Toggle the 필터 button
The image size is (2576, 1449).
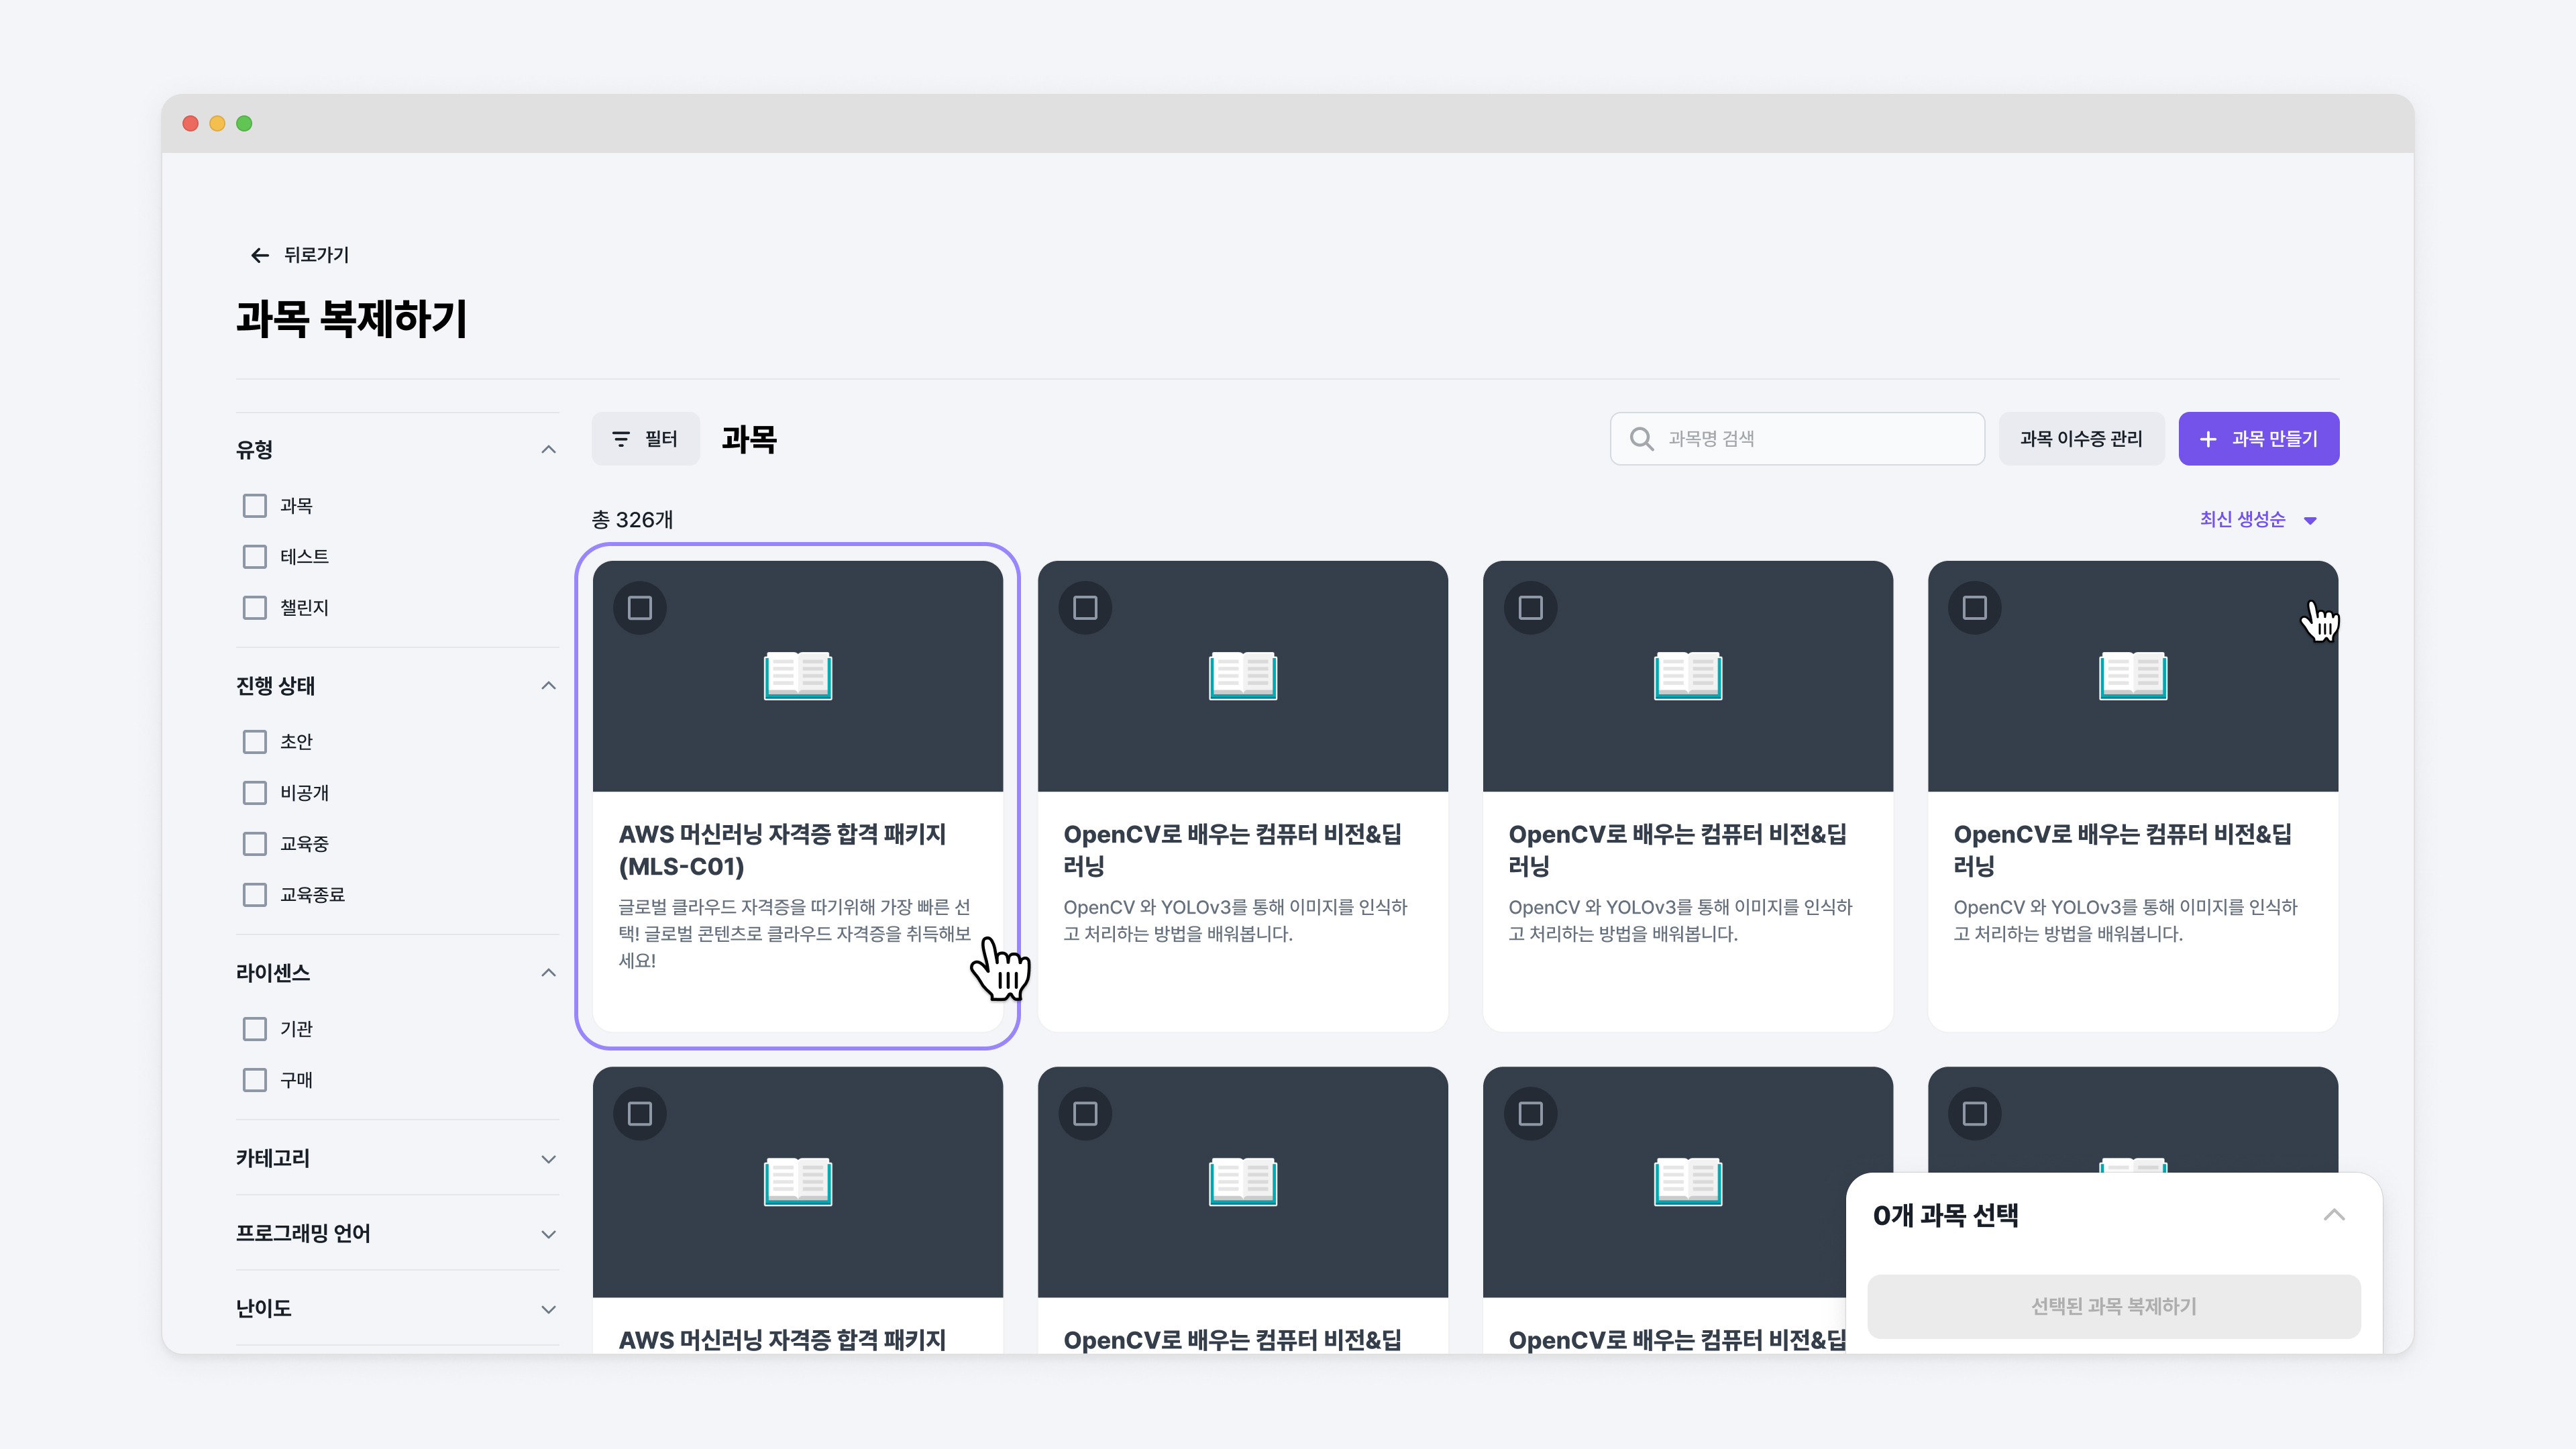click(645, 439)
